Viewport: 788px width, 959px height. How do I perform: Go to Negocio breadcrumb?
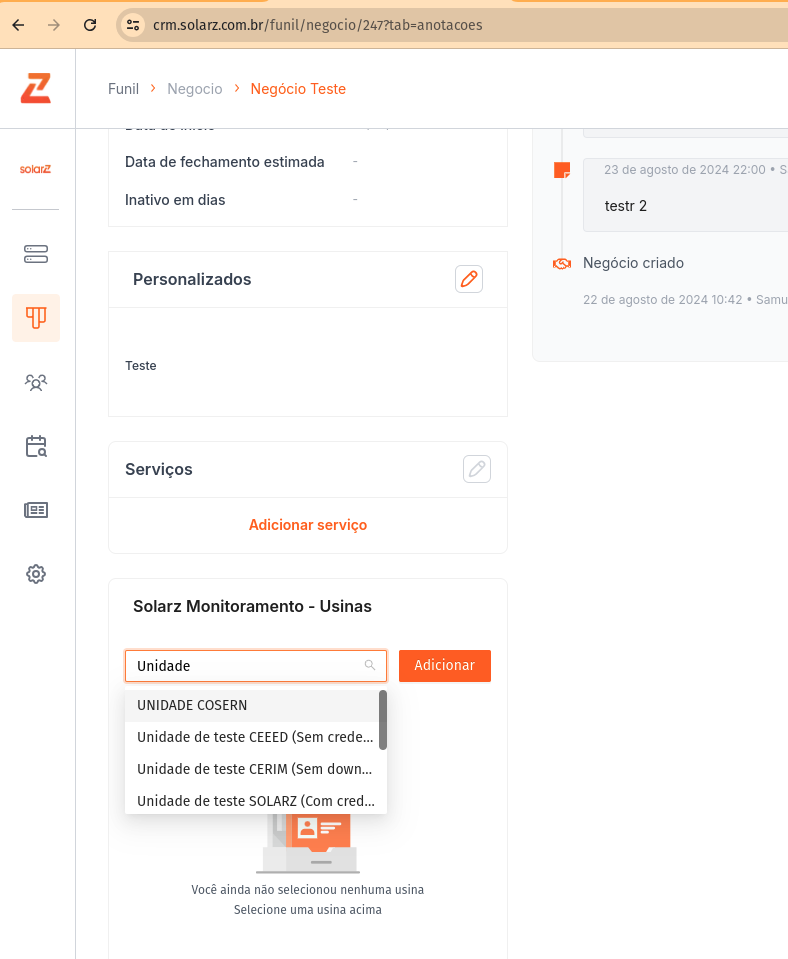coord(195,89)
